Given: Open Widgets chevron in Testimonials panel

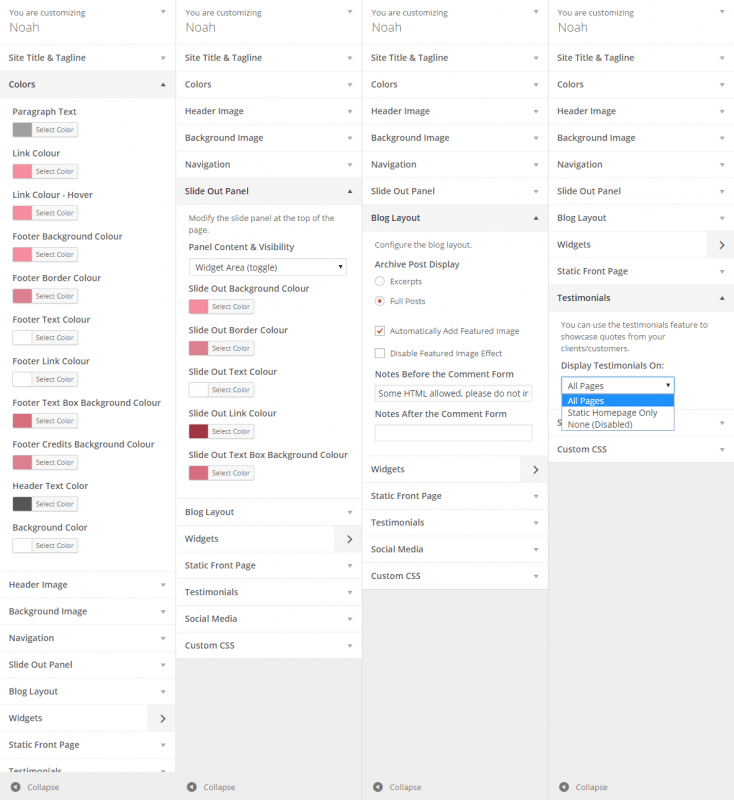Looking at the screenshot, I should 721,245.
